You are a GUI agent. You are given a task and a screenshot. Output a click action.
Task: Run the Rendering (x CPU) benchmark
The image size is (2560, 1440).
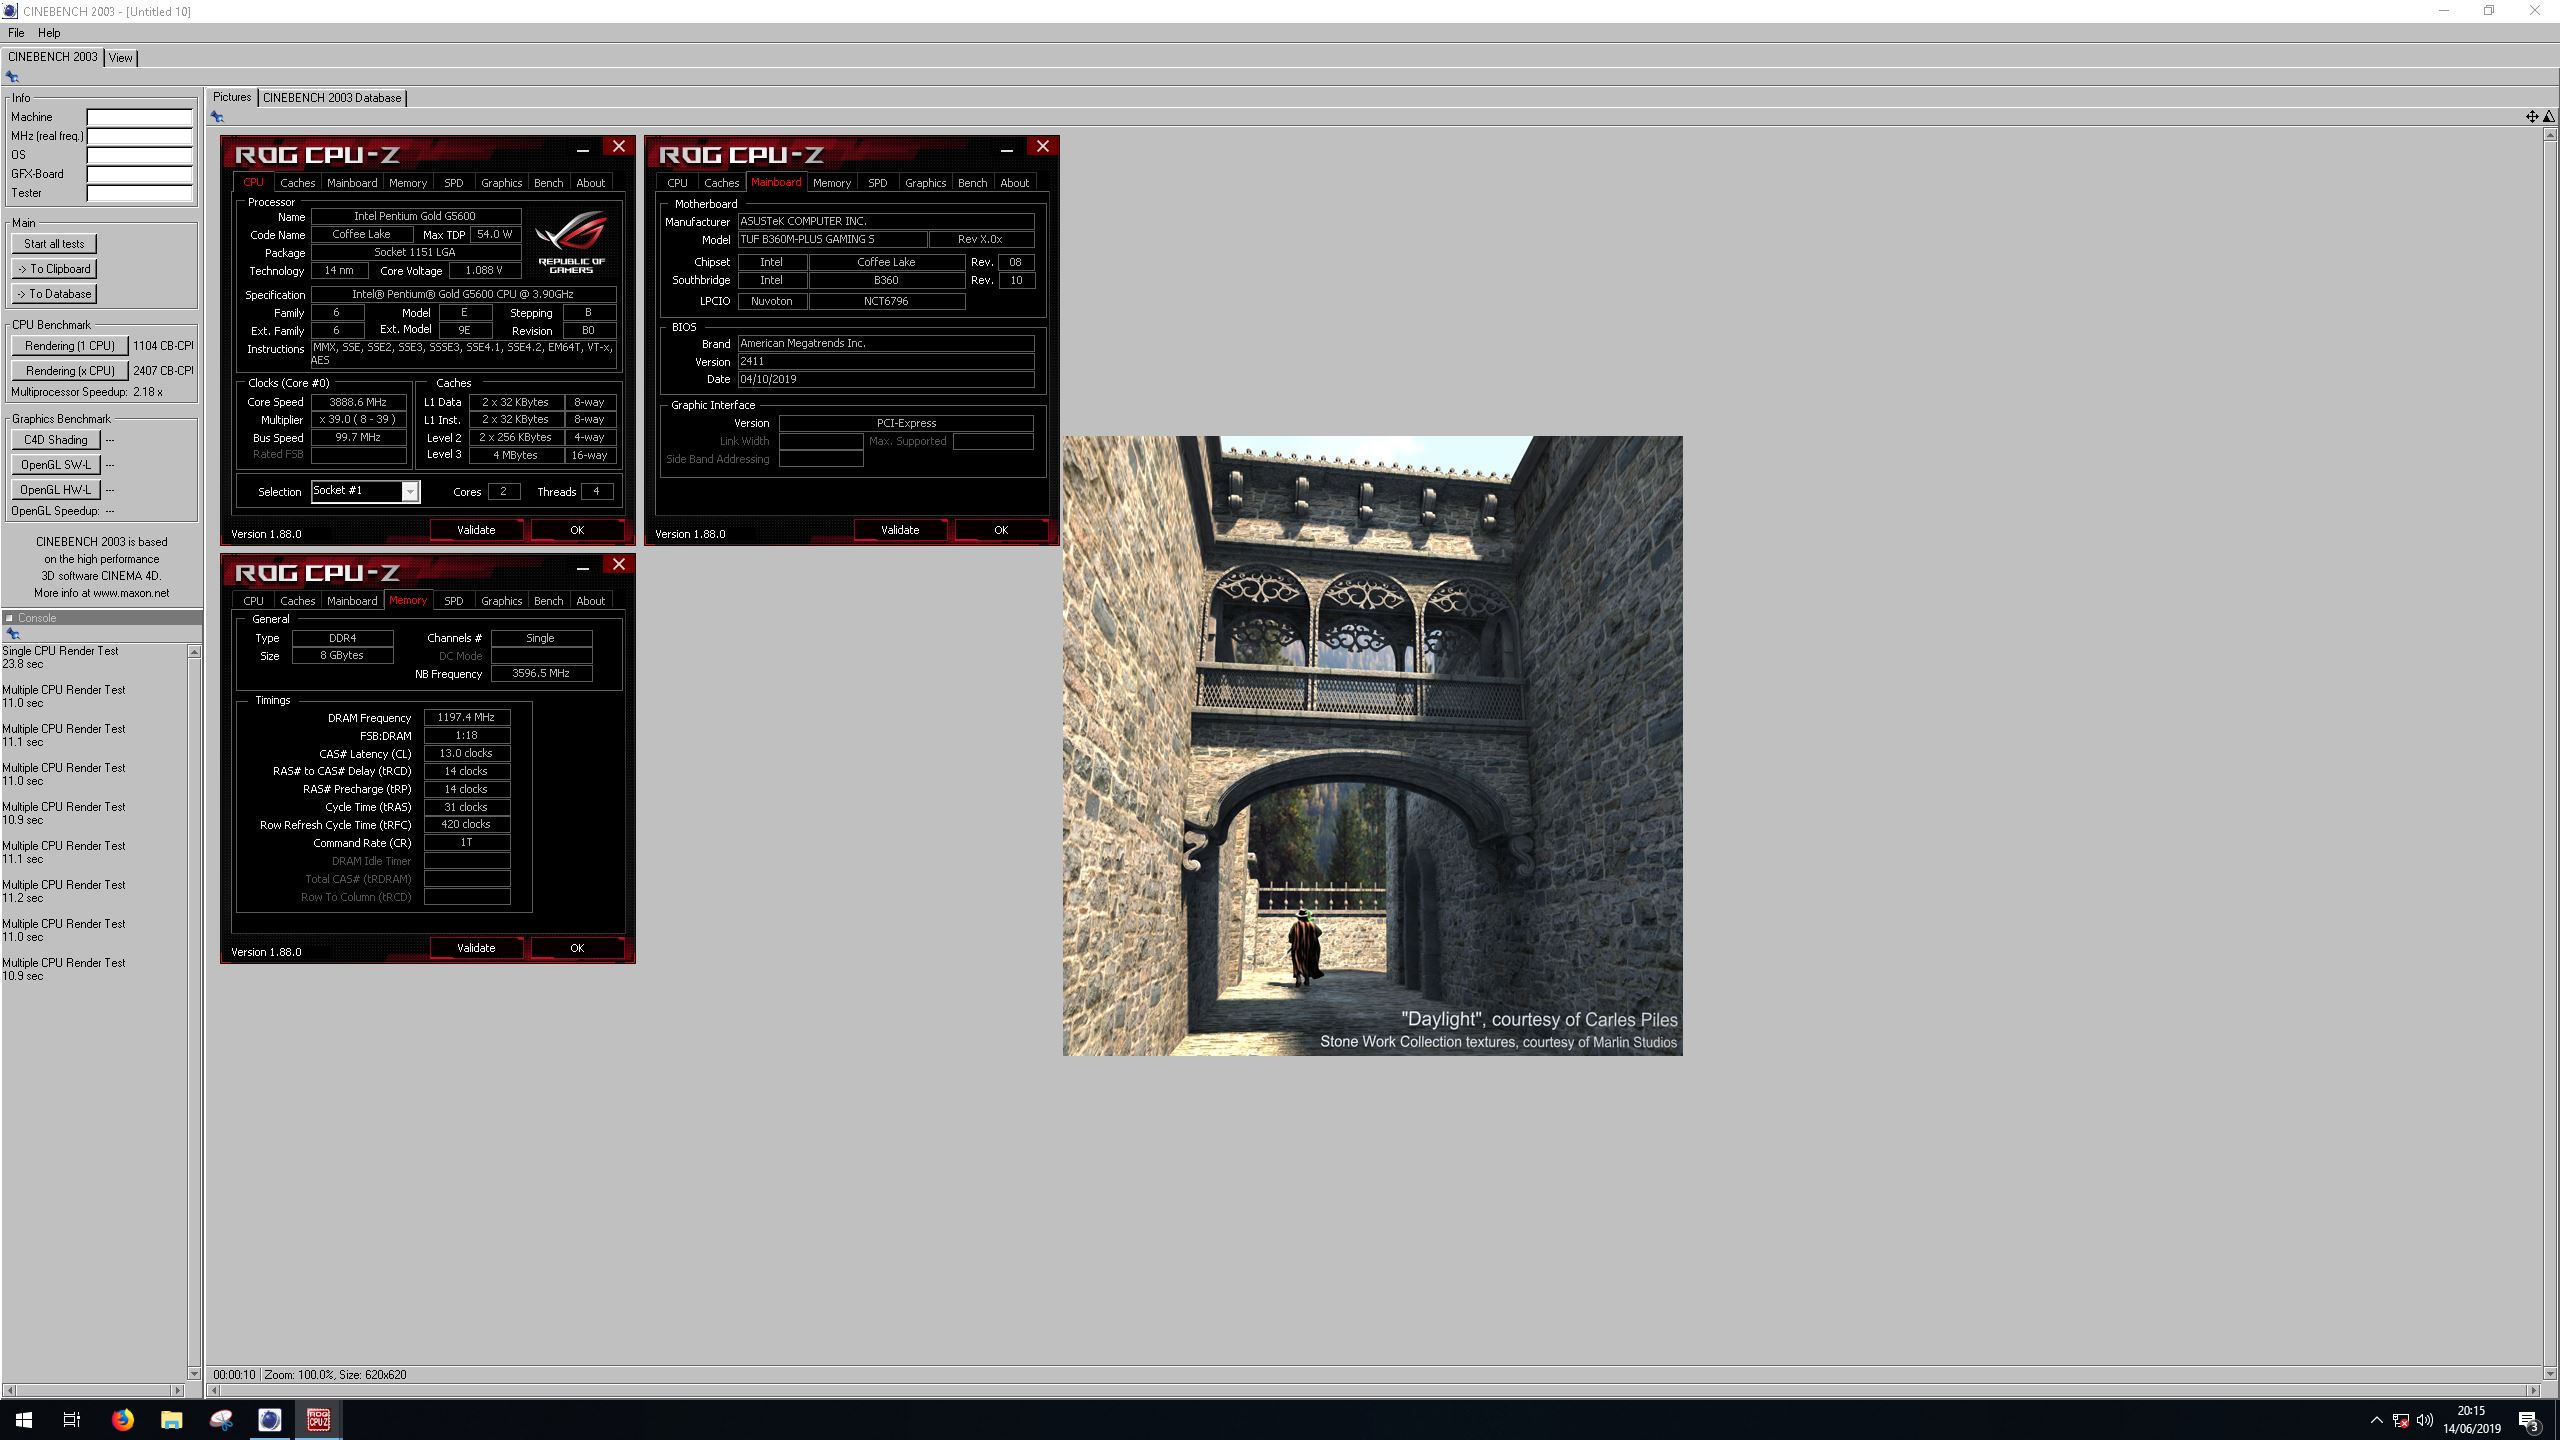pos(70,371)
